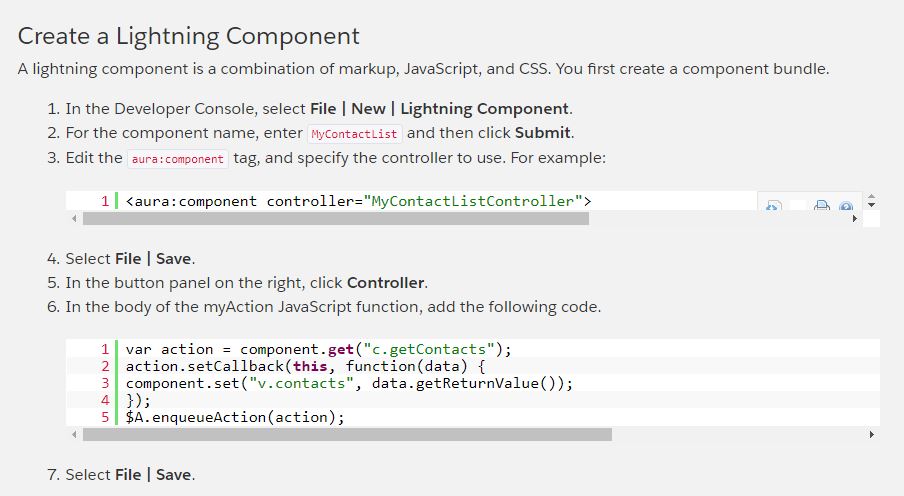Click line number 3 in JavaScript code block
The width and height of the screenshot is (904, 496).
coord(104,383)
